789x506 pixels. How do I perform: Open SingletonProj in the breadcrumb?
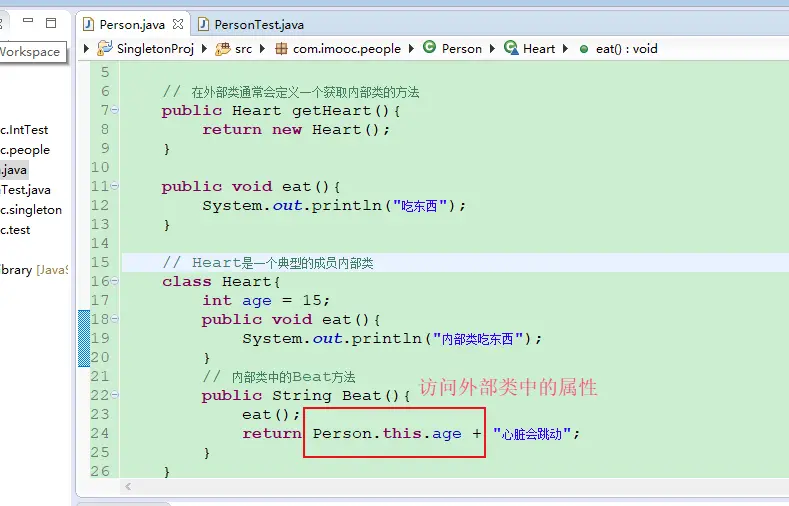click(x=155, y=49)
